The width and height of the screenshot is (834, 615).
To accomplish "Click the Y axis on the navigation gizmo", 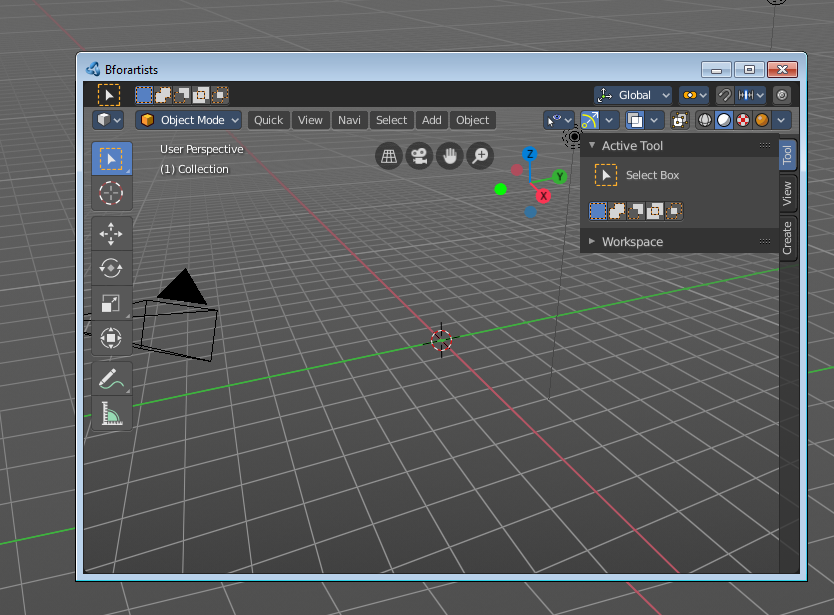I will [x=559, y=177].
